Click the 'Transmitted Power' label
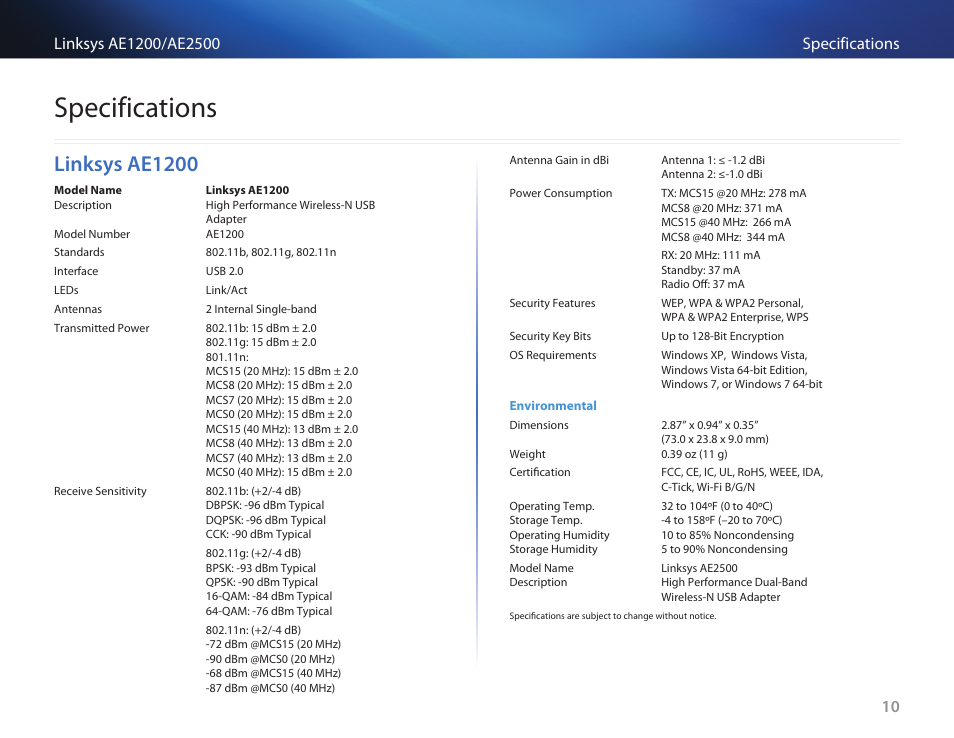 pos(102,328)
